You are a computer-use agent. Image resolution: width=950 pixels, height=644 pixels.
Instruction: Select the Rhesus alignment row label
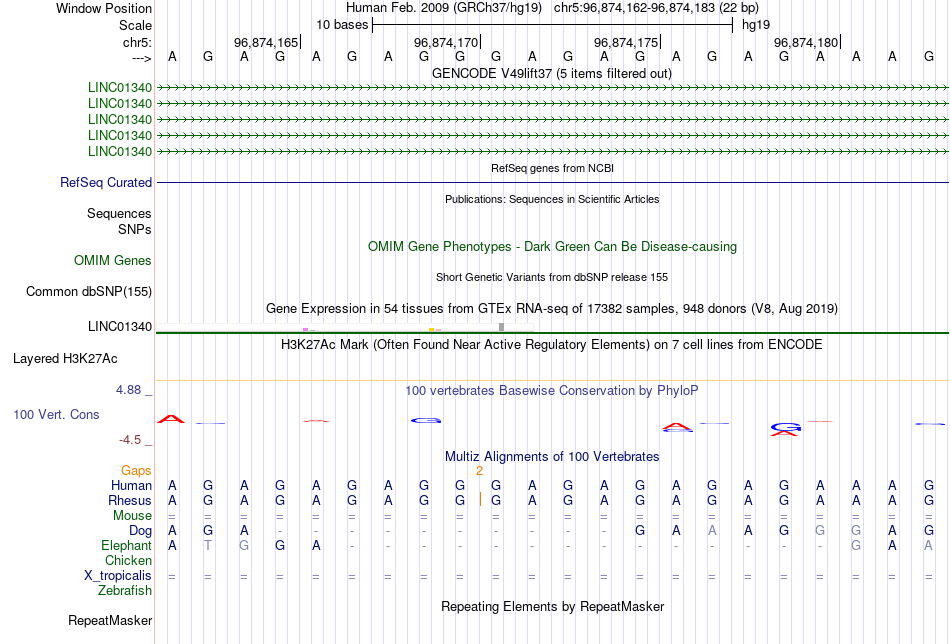tap(130, 500)
